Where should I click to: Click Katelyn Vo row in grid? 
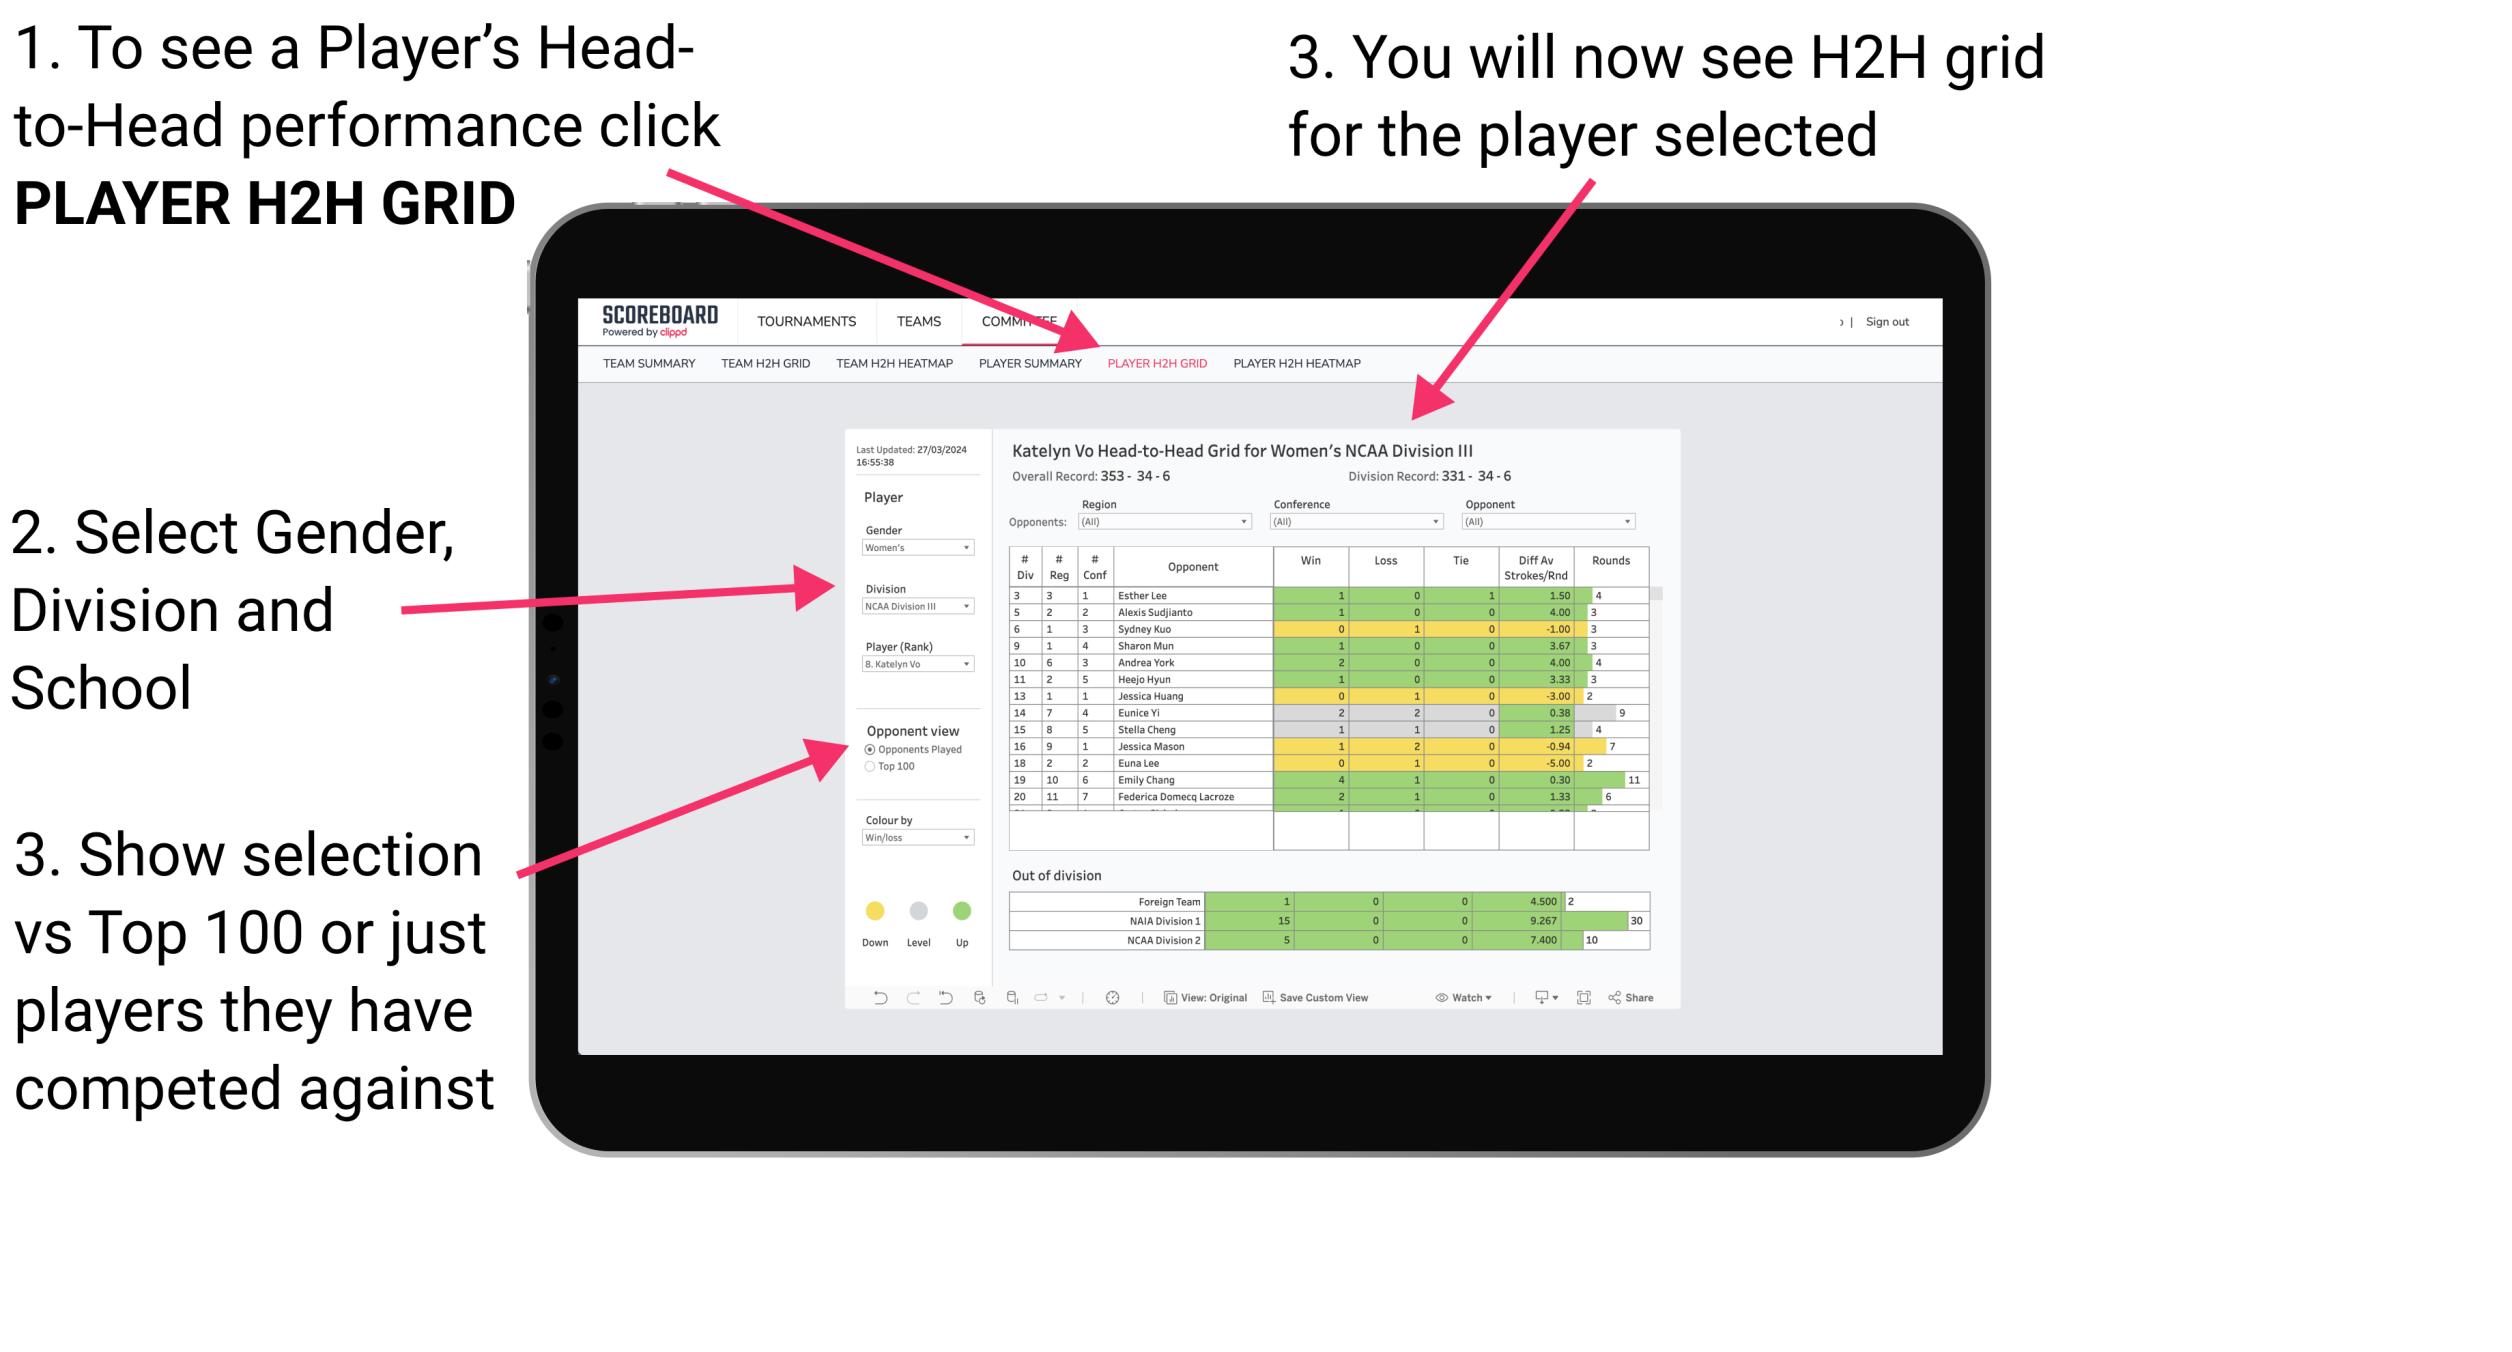[x=914, y=663]
